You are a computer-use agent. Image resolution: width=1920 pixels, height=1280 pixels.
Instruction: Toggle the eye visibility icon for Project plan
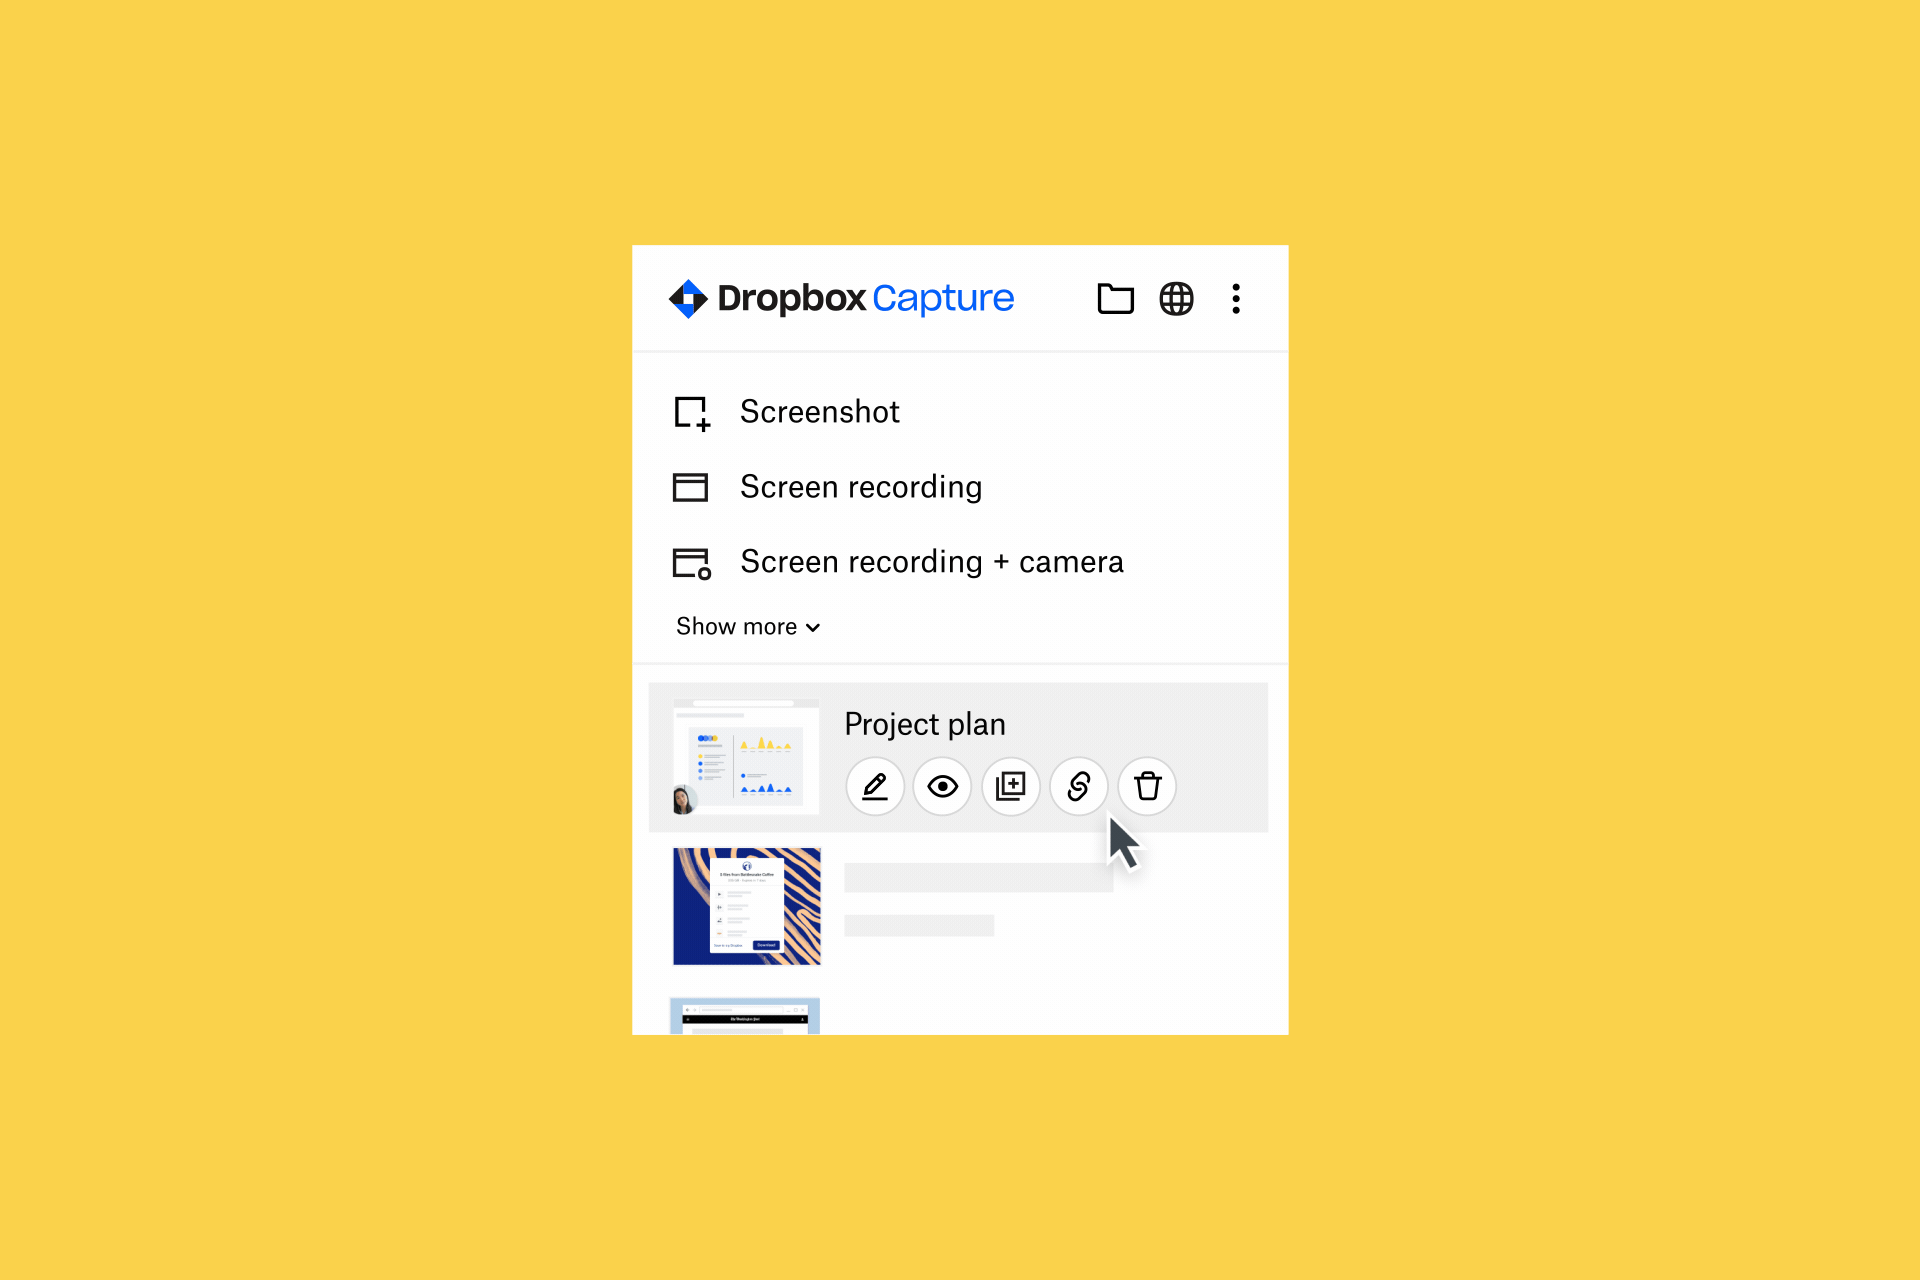(943, 787)
